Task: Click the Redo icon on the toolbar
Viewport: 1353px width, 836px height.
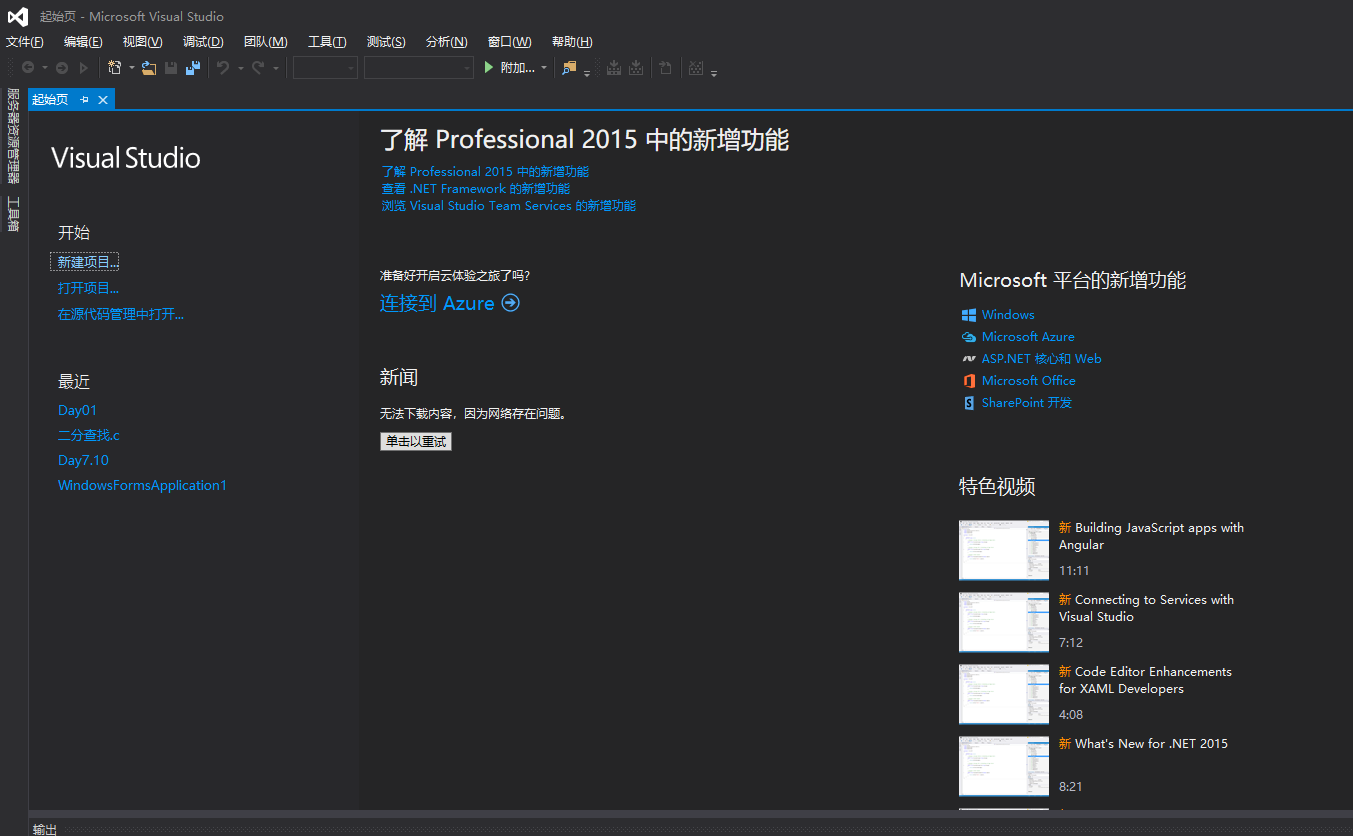Action: tap(259, 67)
